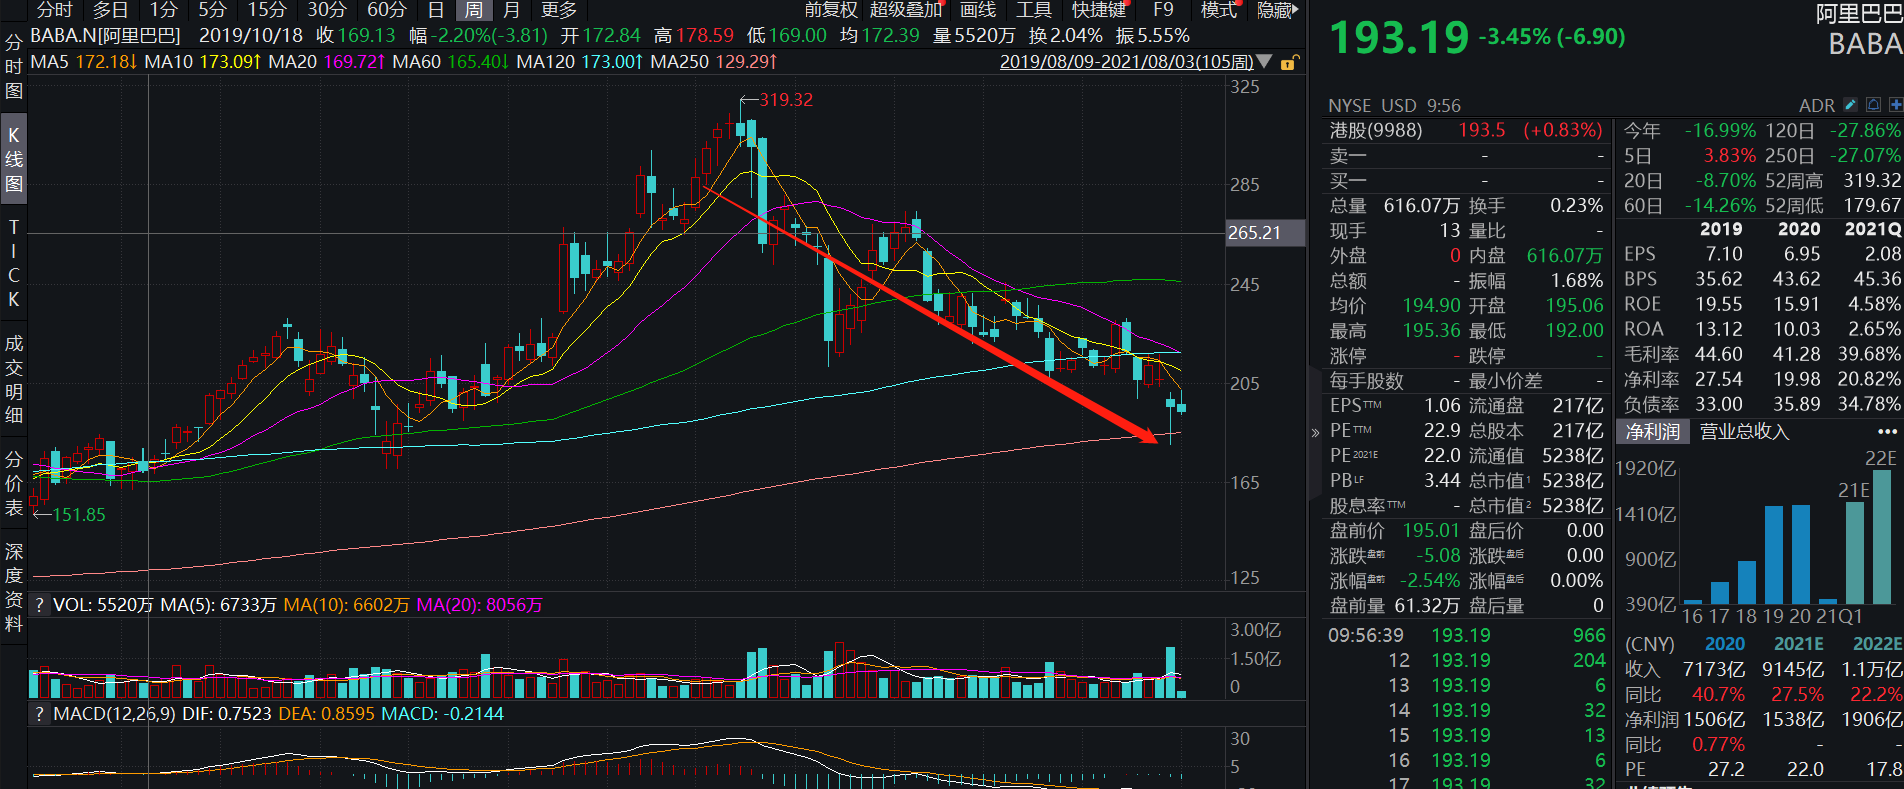Open the 深度资料 sidebar section
The height and width of the screenshot is (789, 1904).
click(13, 587)
